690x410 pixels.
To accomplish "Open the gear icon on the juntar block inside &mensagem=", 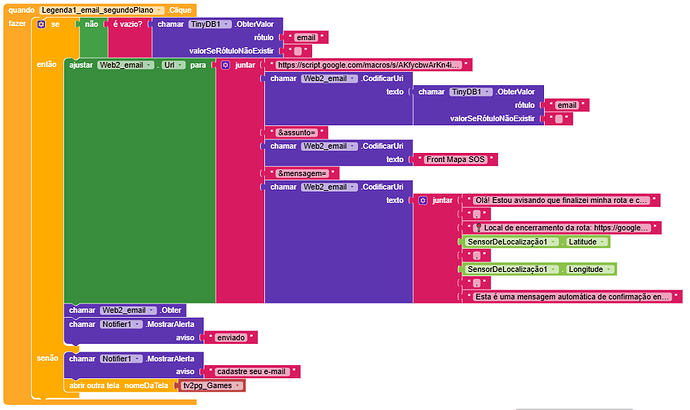I will click(422, 200).
